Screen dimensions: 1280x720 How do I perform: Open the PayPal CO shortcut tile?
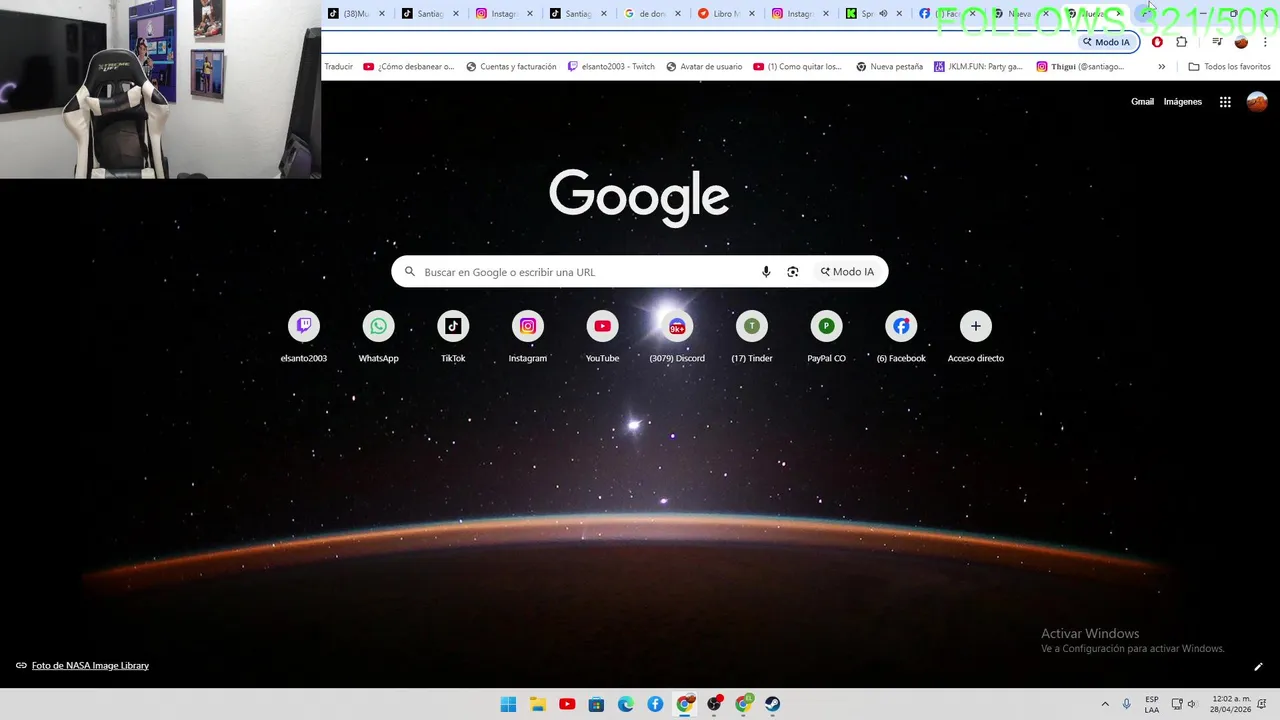pyautogui.click(x=826, y=336)
